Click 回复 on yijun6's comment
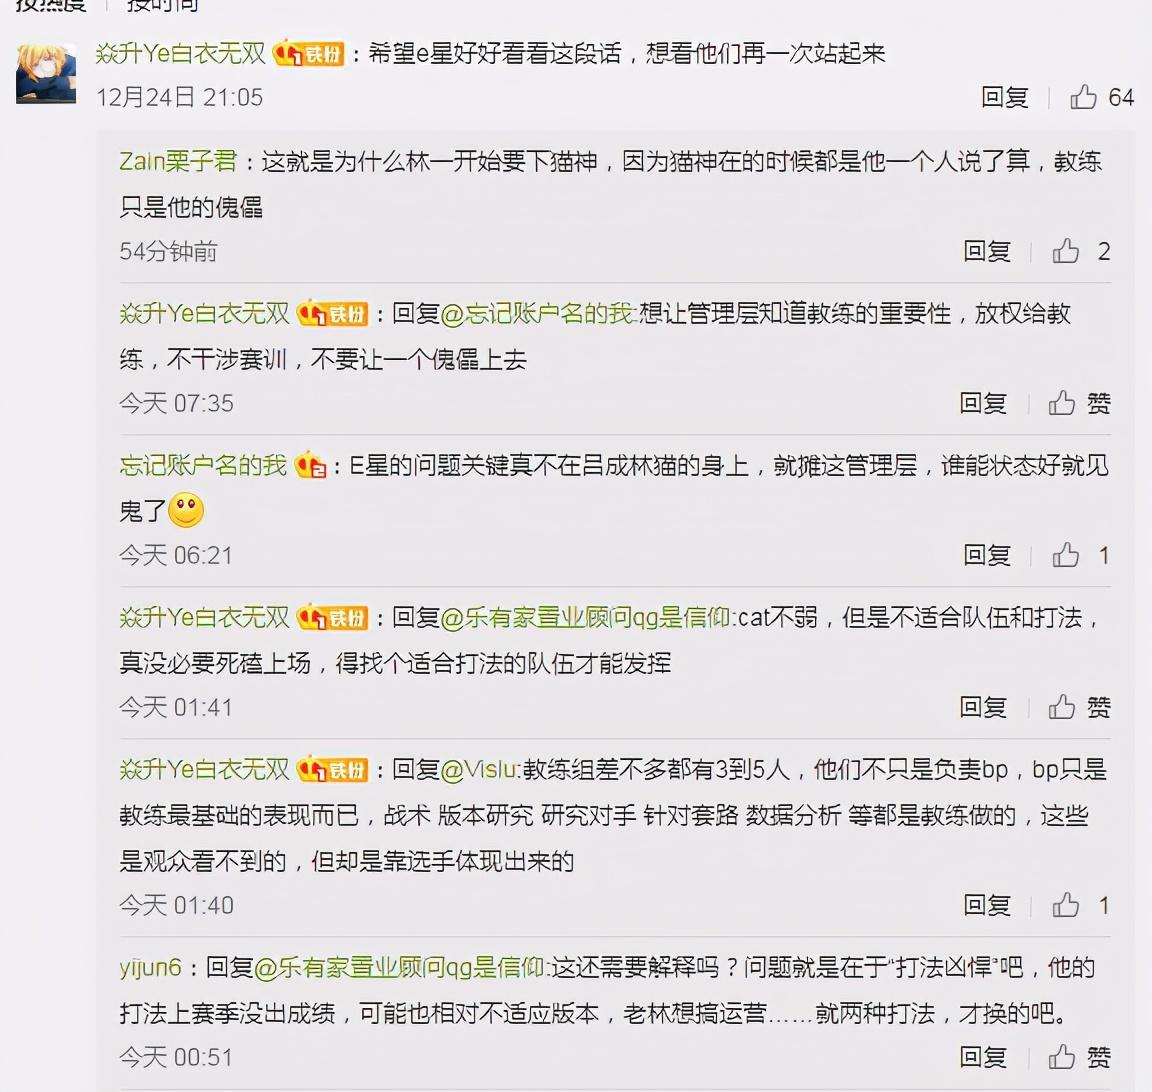The image size is (1152, 1092). pos(982,1057)
